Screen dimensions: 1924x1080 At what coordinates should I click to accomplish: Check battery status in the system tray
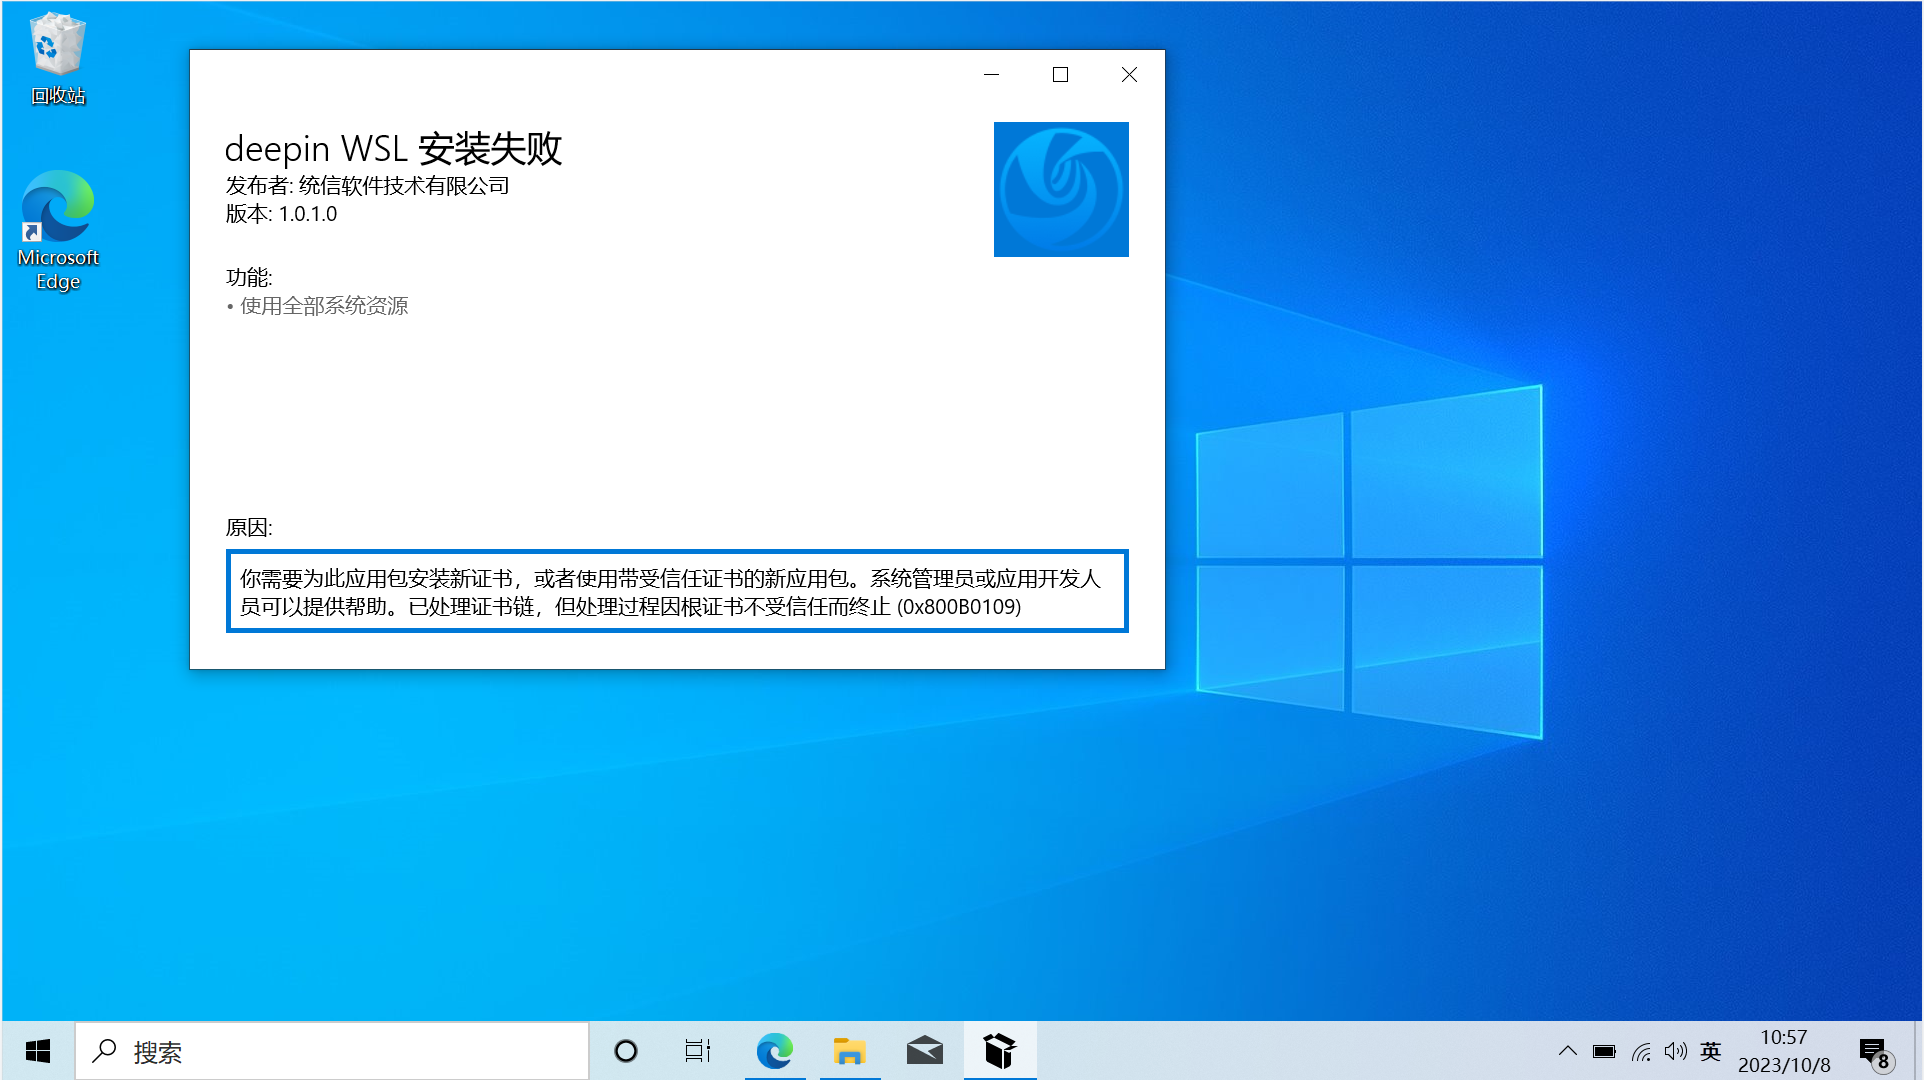tap(1604, 1051)
